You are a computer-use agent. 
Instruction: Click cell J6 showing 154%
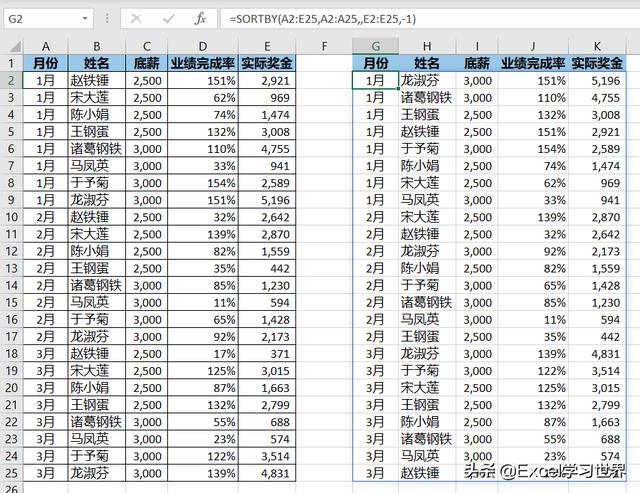pos(533,149)
